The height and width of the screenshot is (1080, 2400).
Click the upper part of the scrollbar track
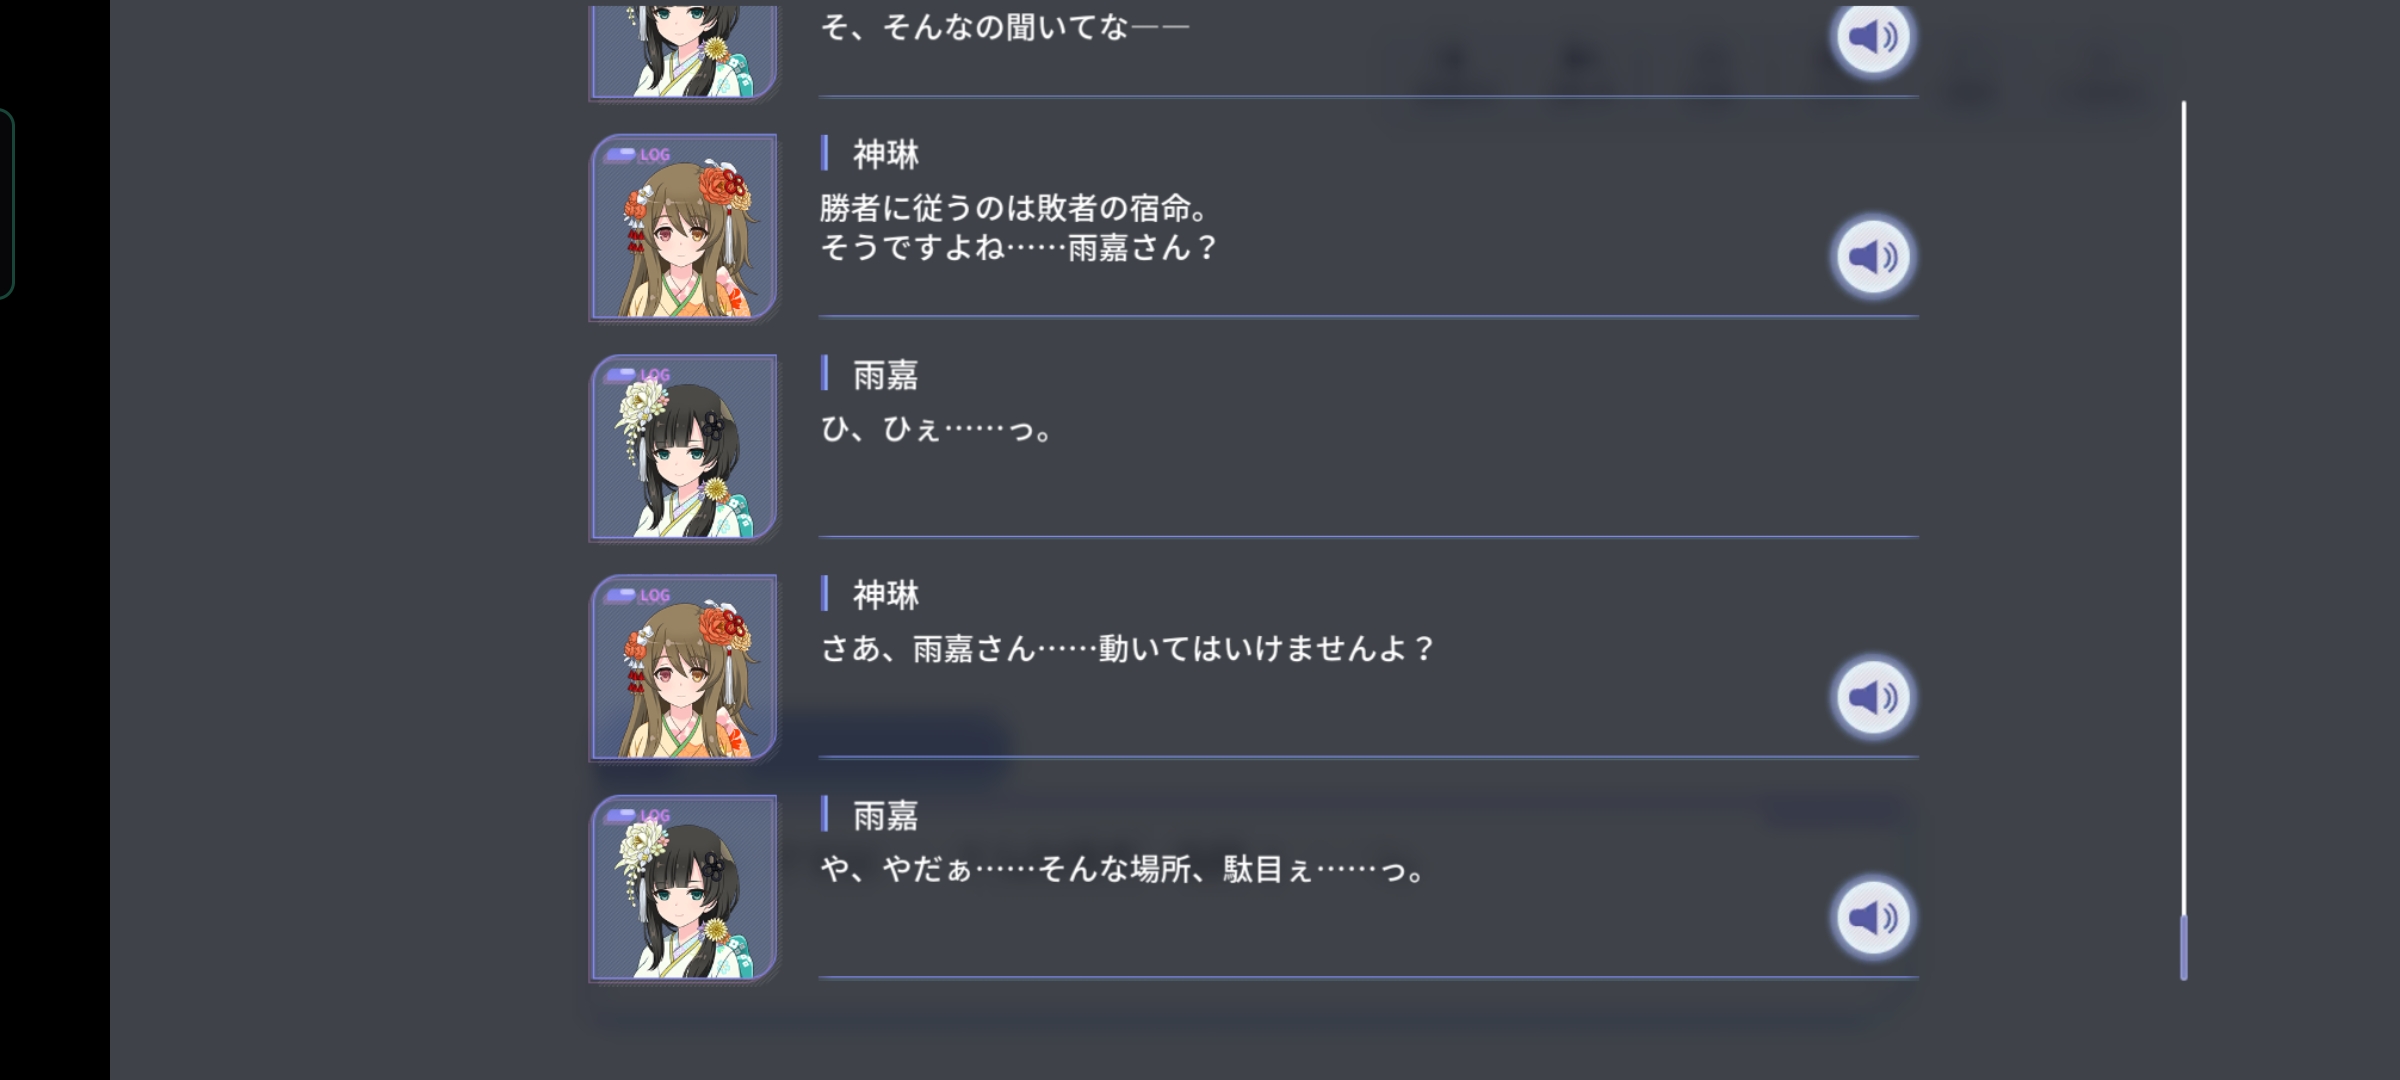click(2183, 300)
